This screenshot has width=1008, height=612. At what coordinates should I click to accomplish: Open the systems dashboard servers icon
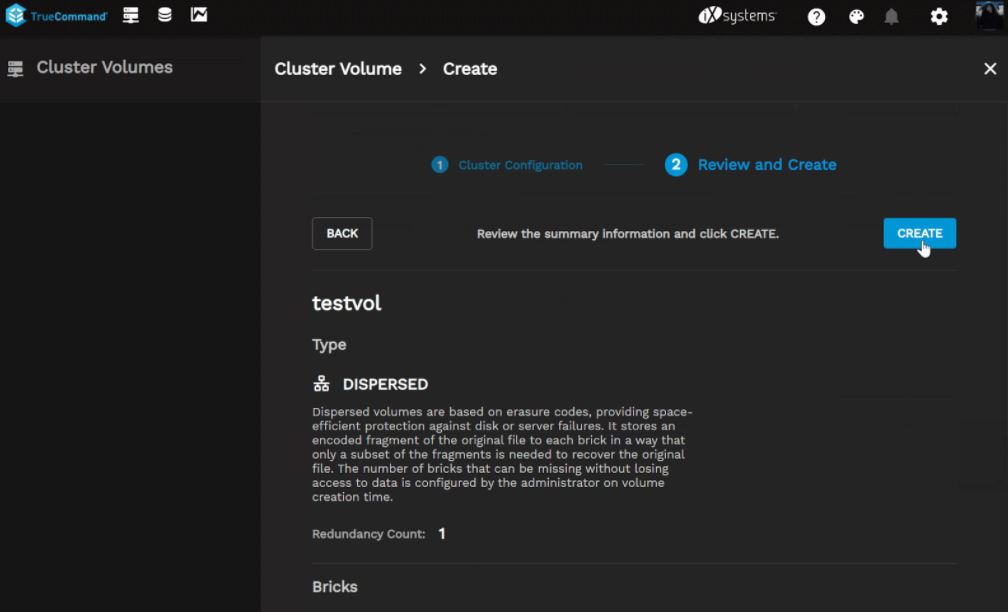tap(131, 15)
